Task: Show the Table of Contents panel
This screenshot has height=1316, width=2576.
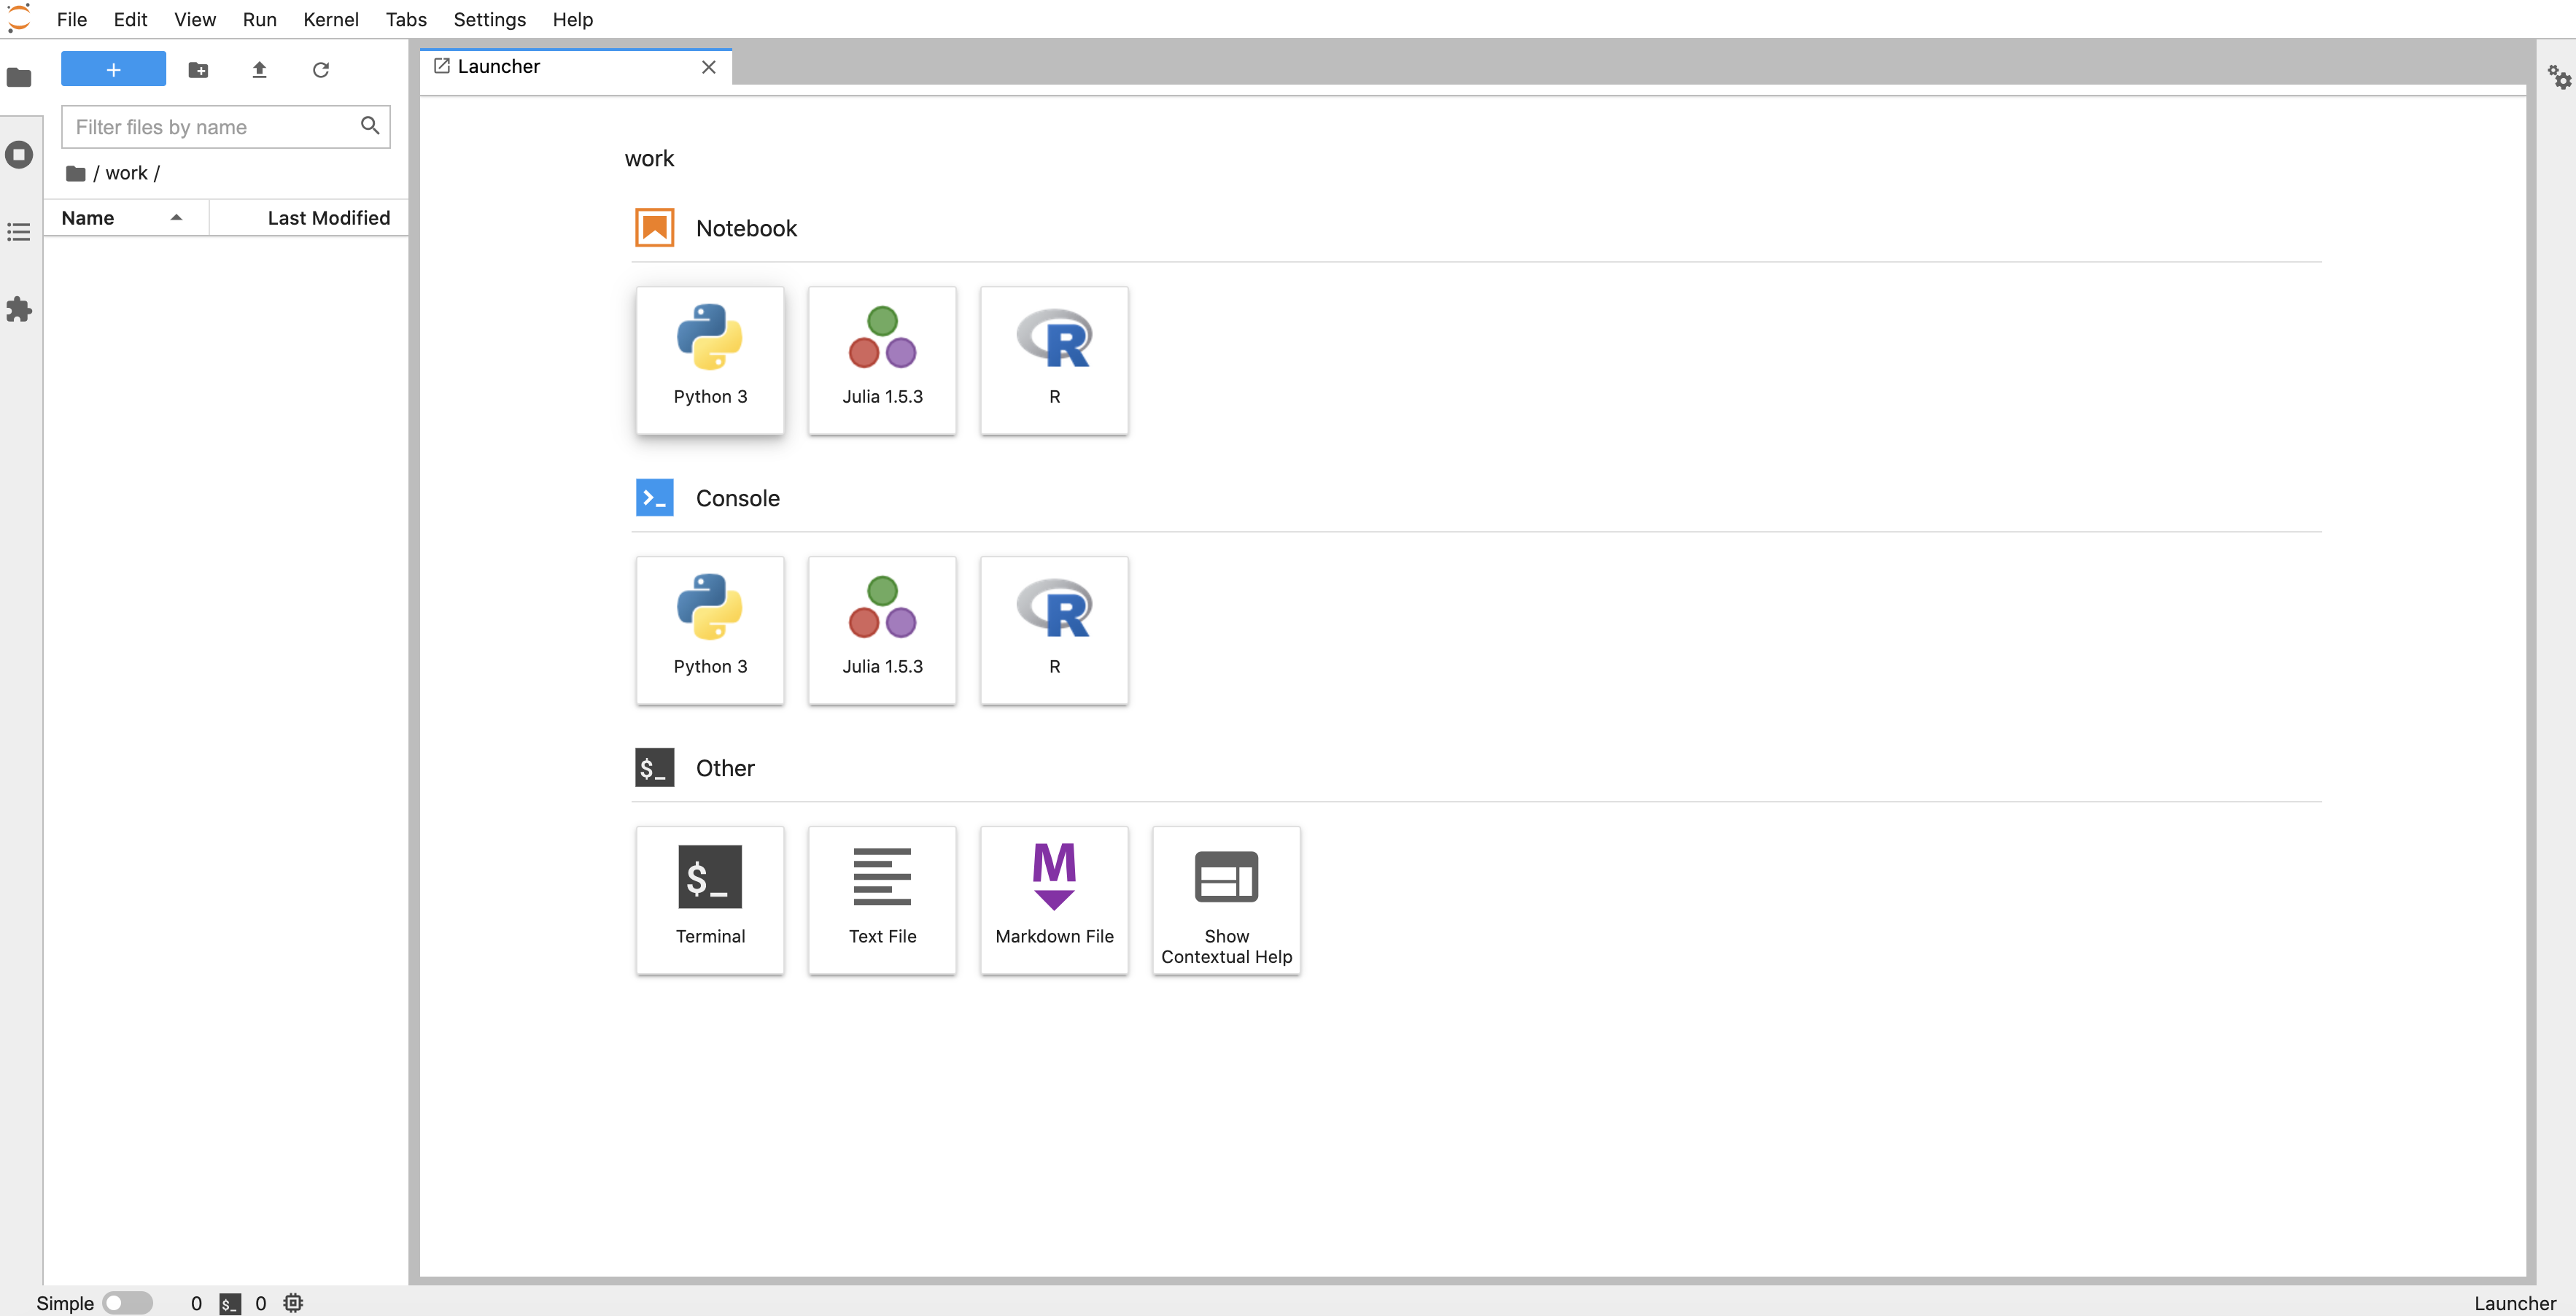Action: [19, 232]
